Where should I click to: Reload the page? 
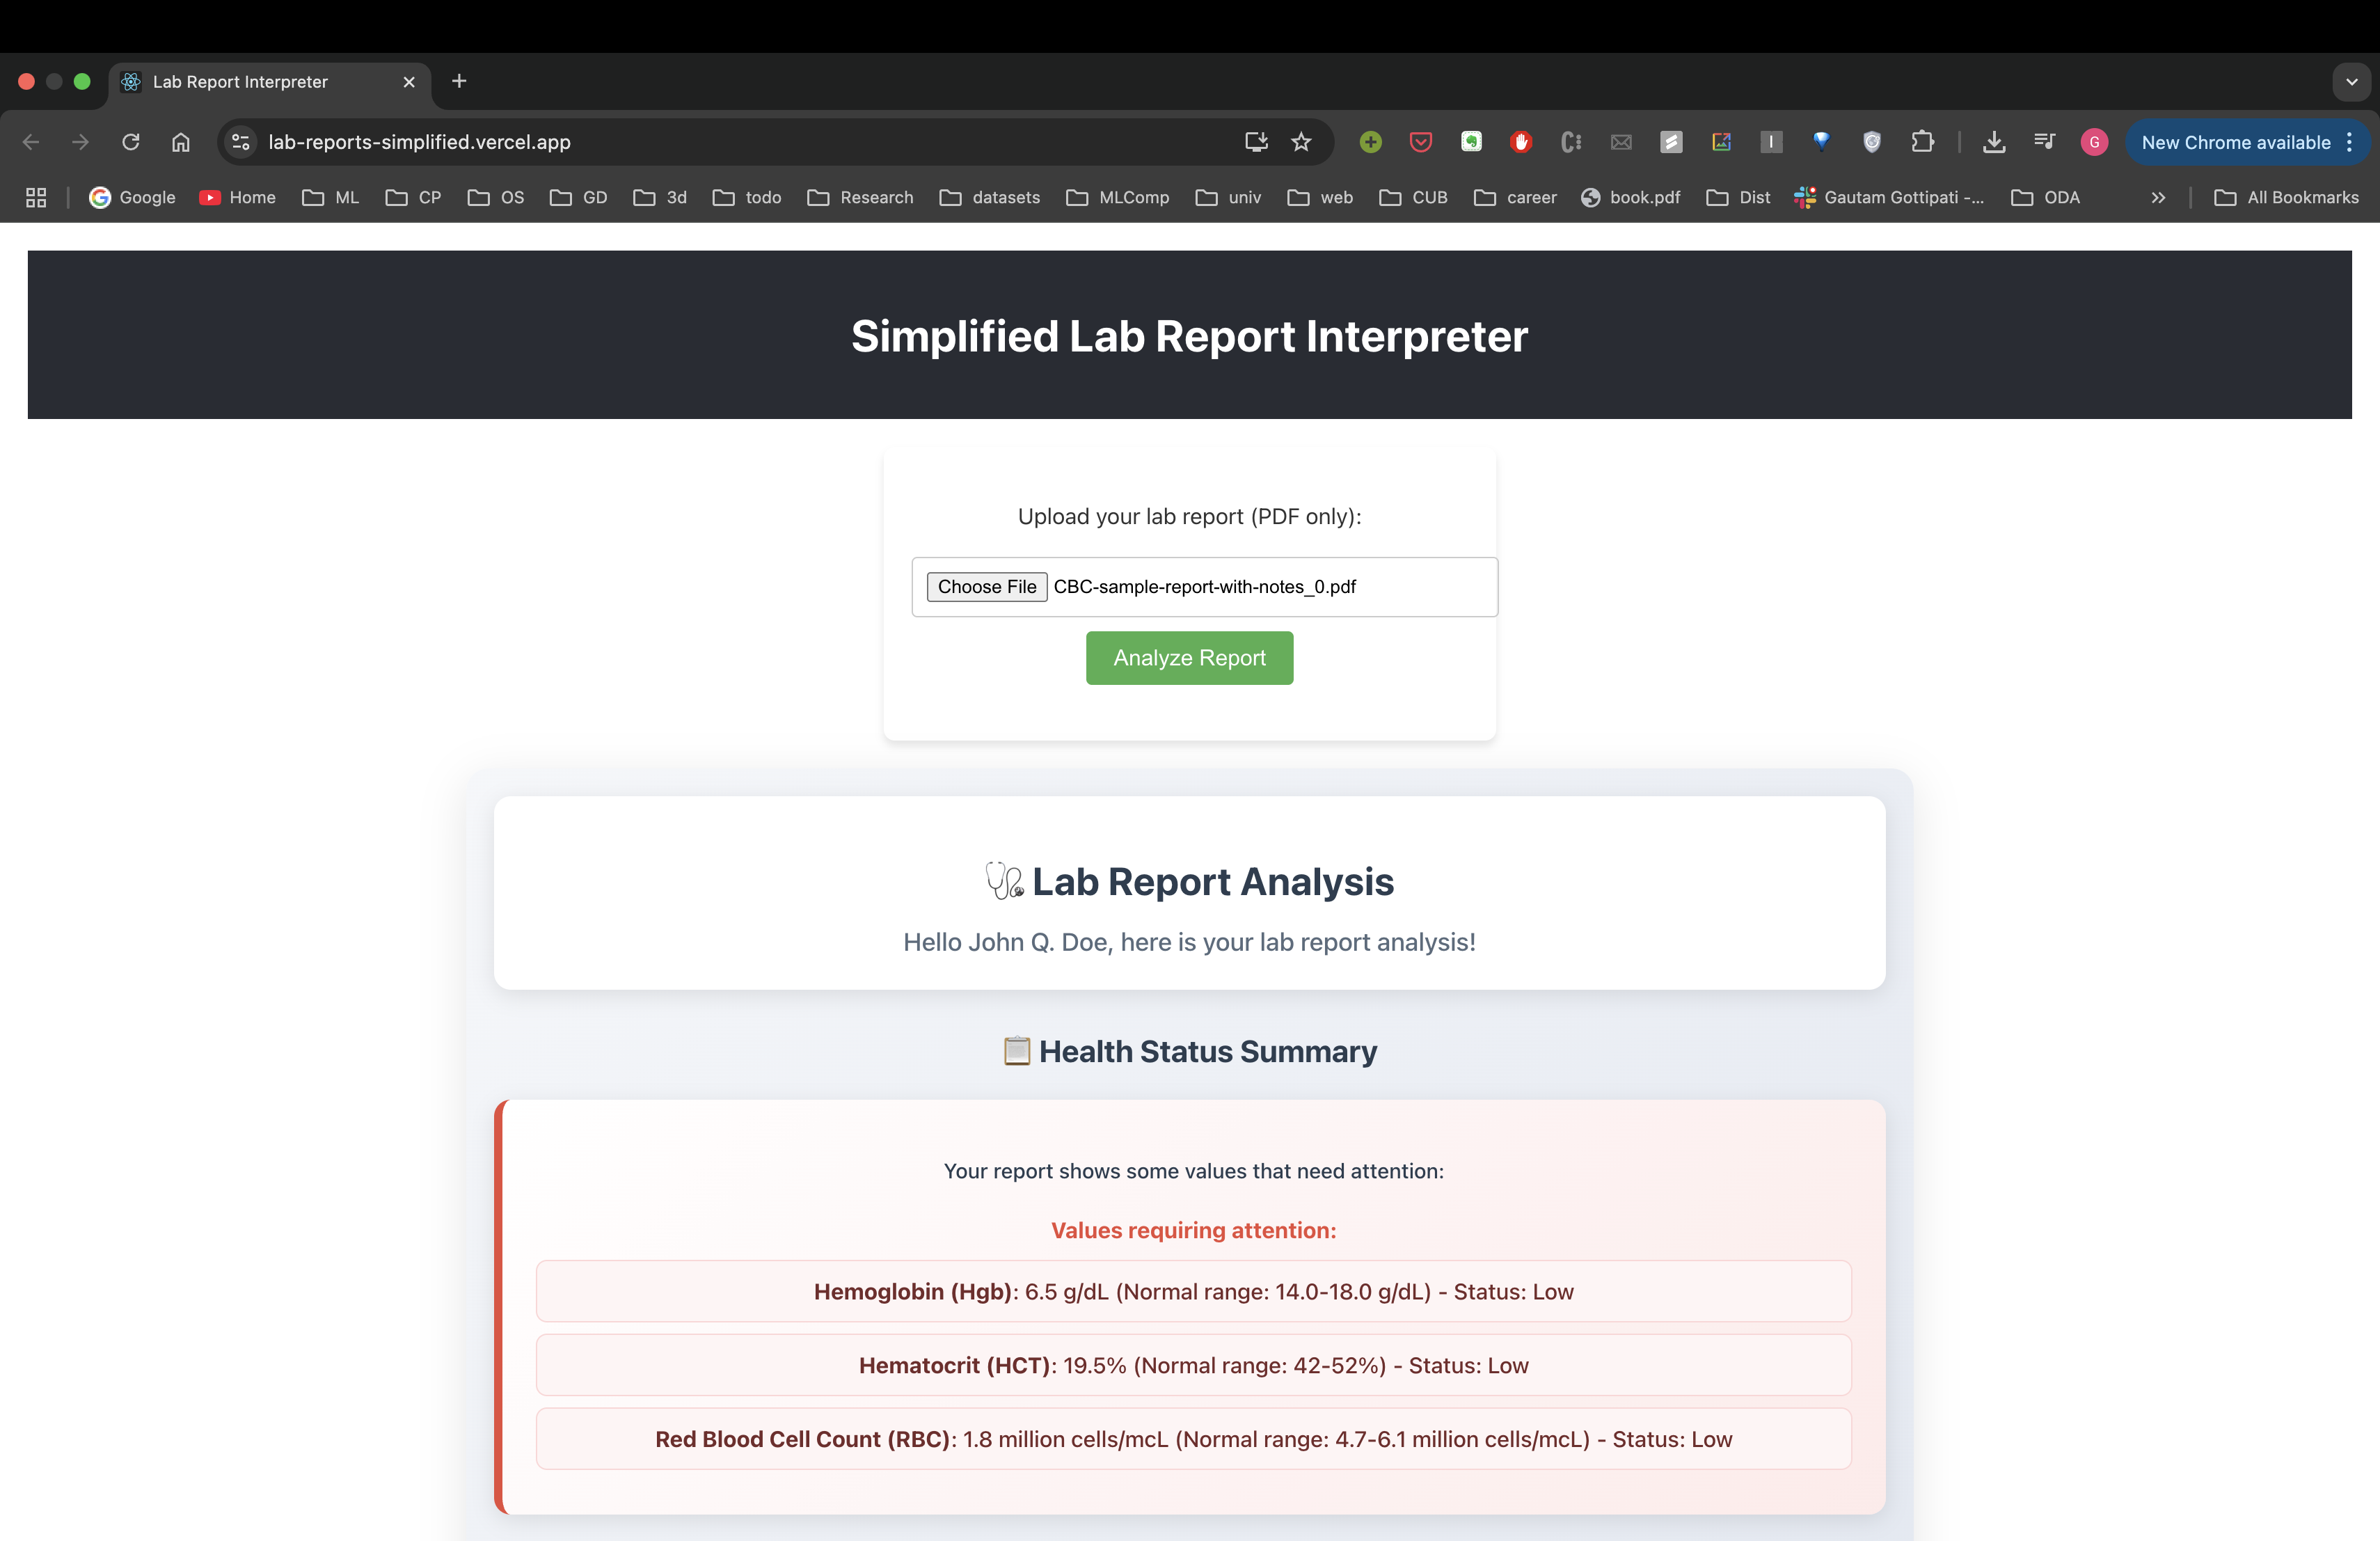coord(130,142)
